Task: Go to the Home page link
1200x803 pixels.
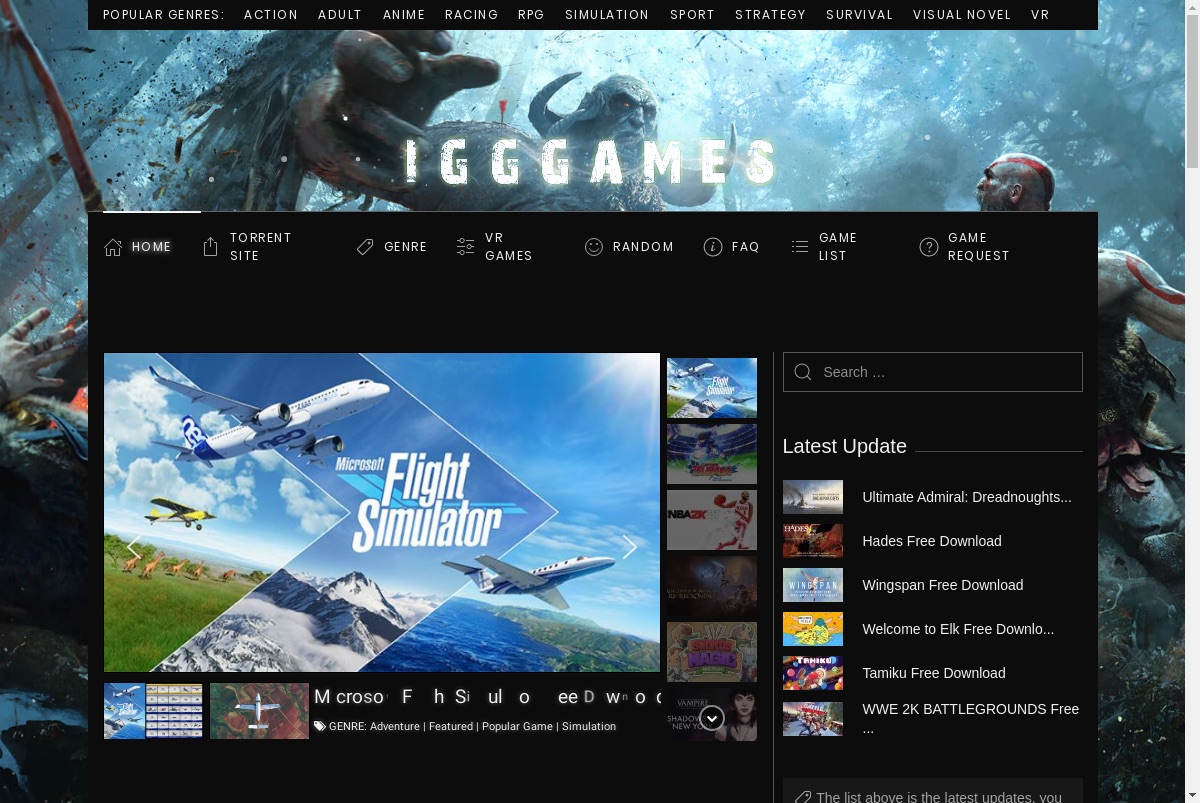Action: (152, 247)
